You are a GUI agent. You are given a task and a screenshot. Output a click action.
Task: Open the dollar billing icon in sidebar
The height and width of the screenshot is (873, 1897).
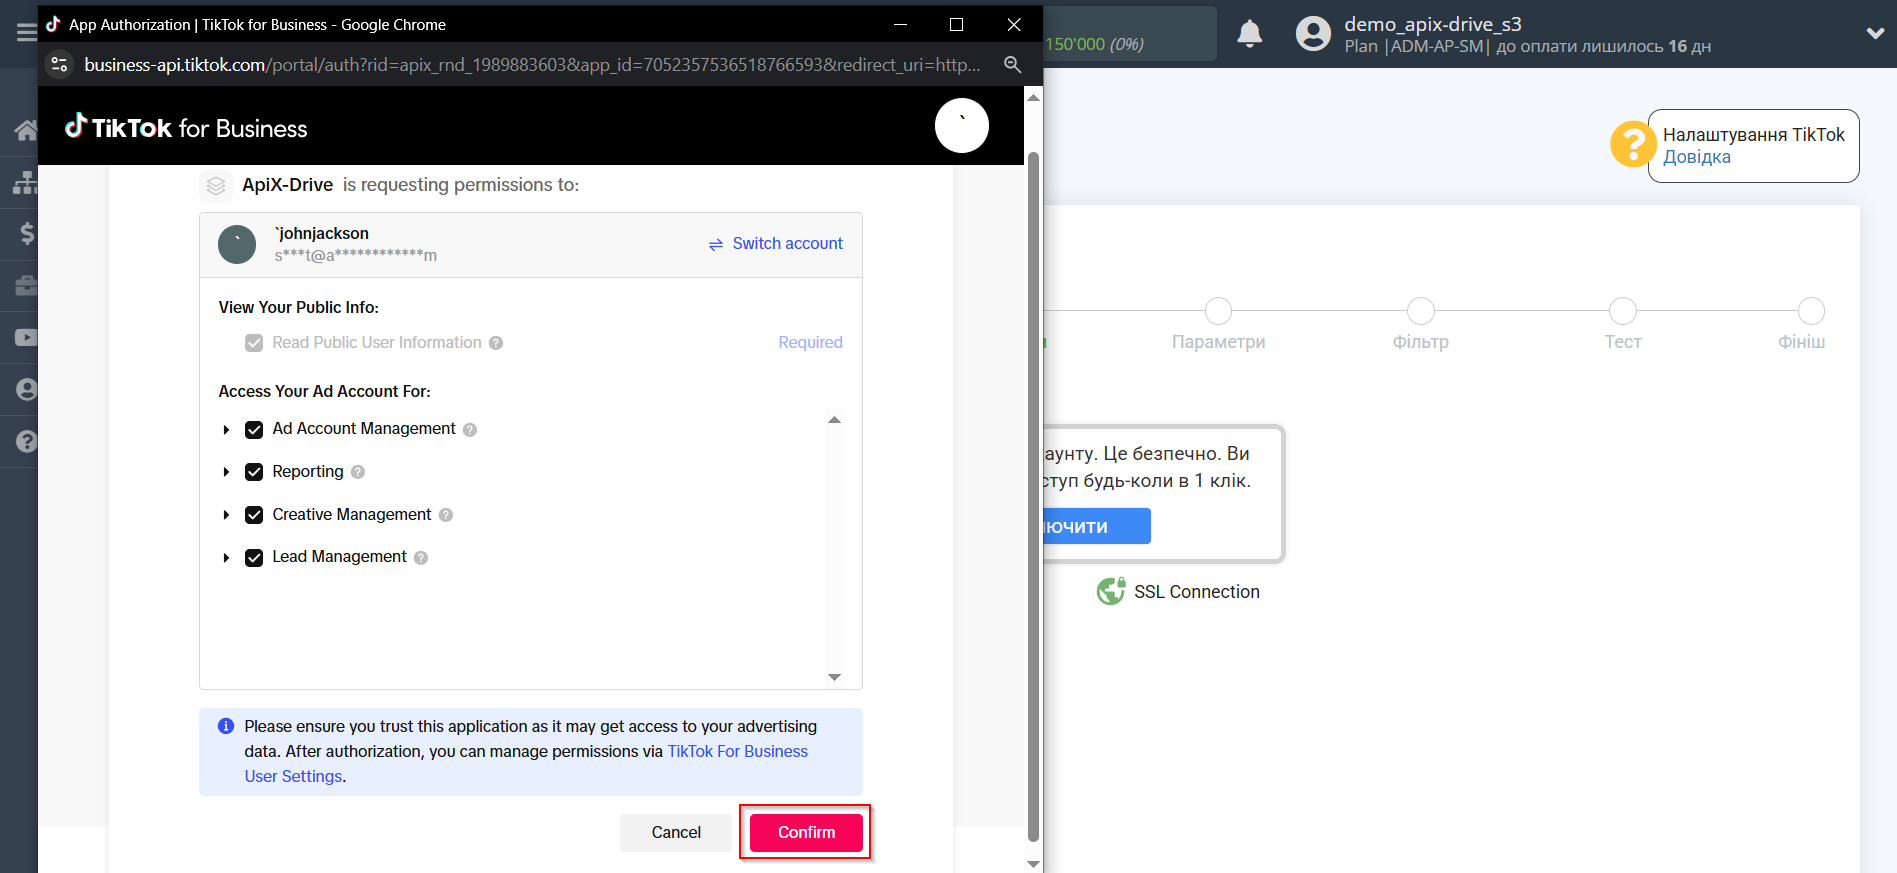pos(28,234)
